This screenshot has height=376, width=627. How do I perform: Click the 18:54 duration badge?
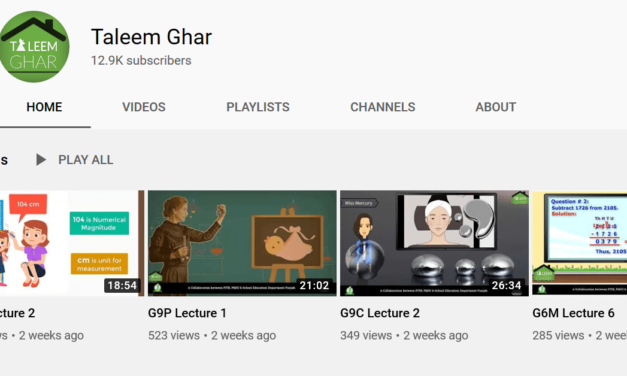pos(122,286)
